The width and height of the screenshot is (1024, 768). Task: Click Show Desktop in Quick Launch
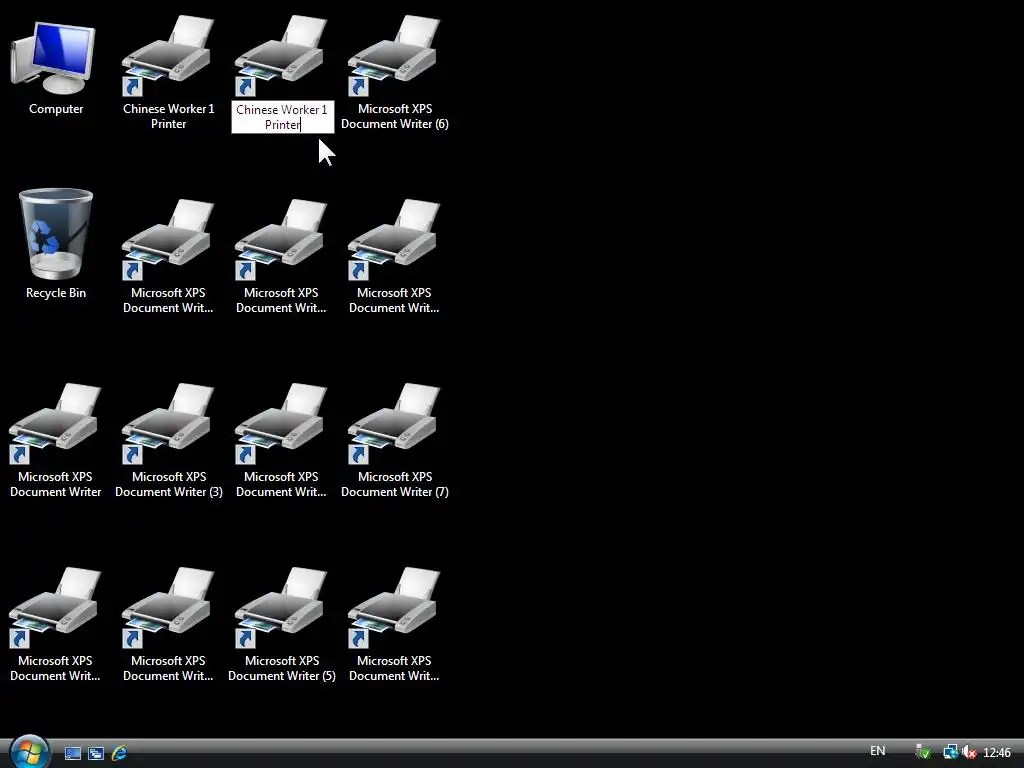(x=73, y=754)
